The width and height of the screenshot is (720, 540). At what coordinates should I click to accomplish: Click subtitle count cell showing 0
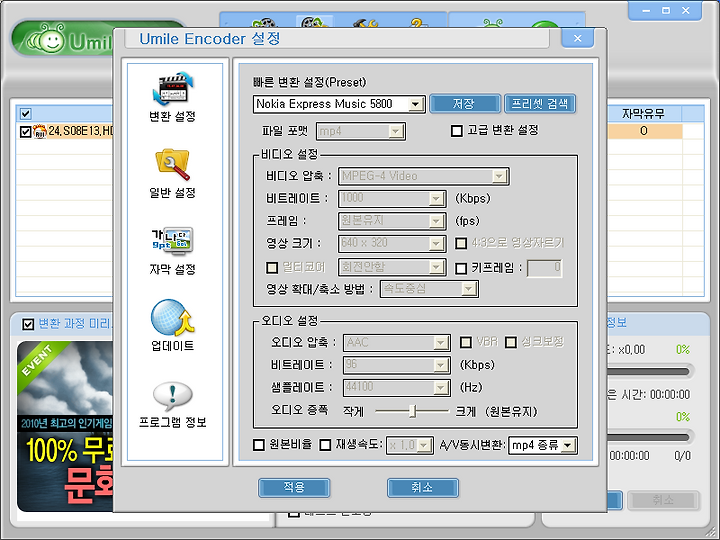(x=644, y=131)
